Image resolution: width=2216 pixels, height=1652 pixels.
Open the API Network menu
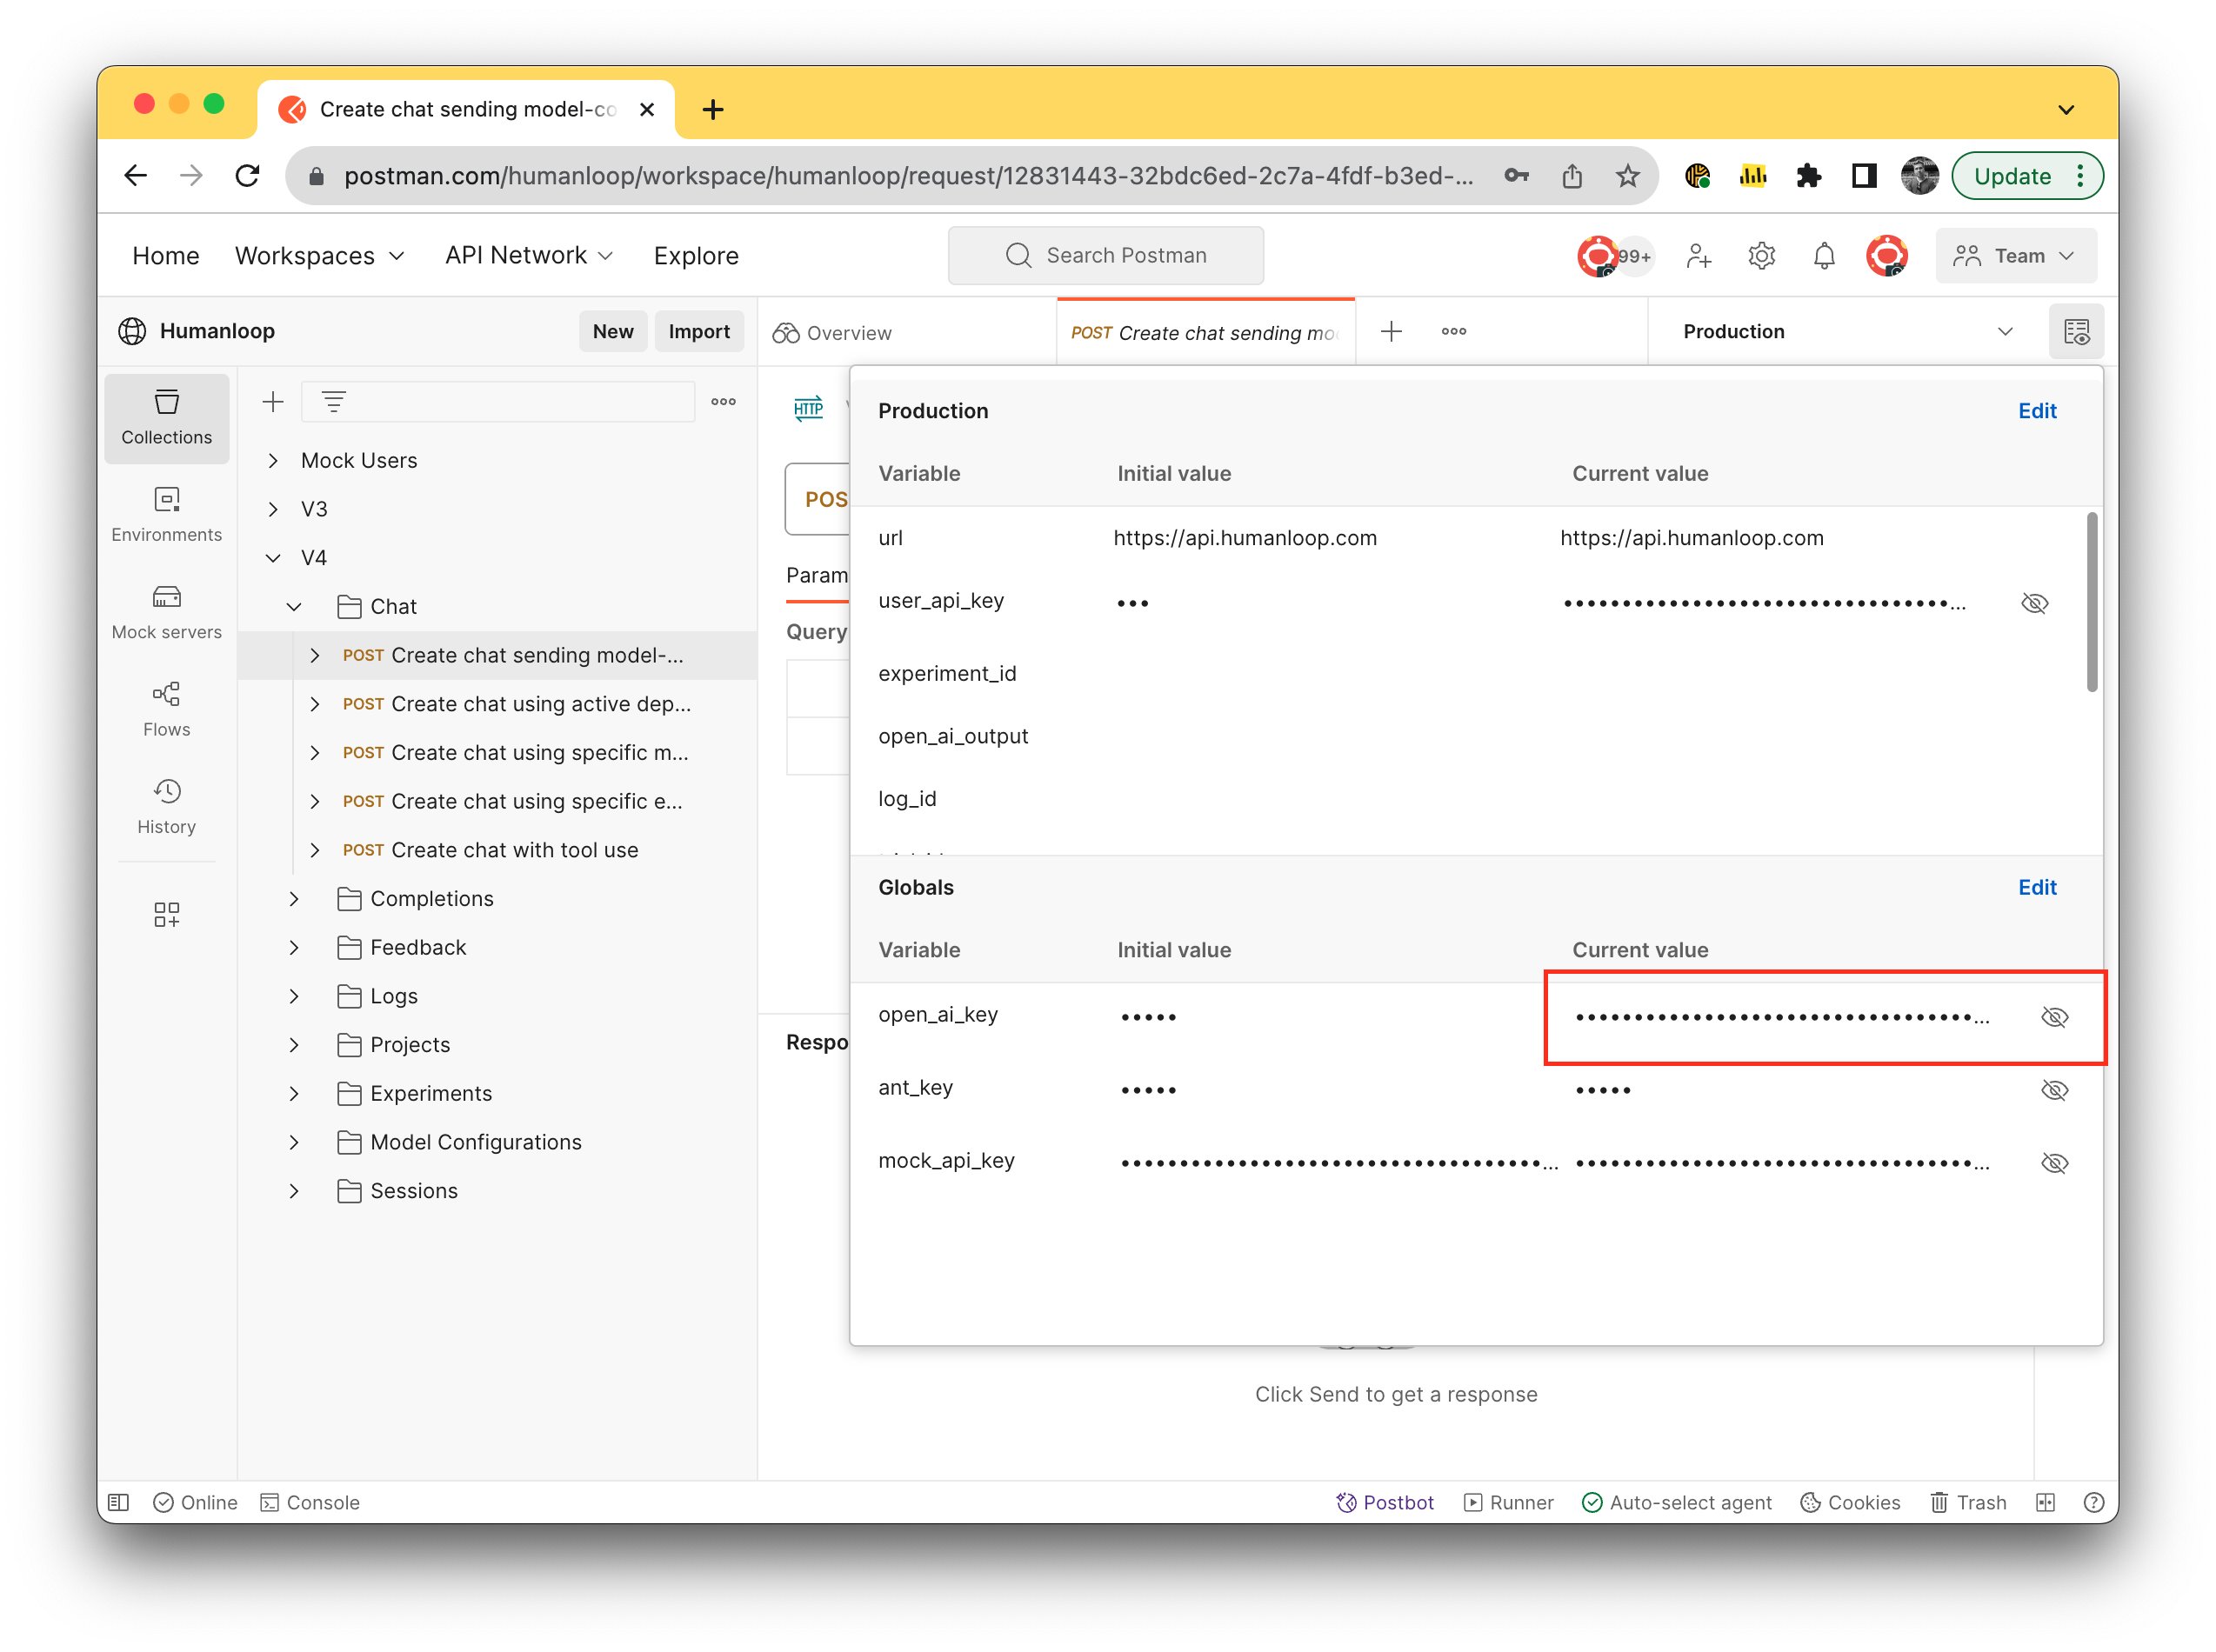tap(528, 255)
